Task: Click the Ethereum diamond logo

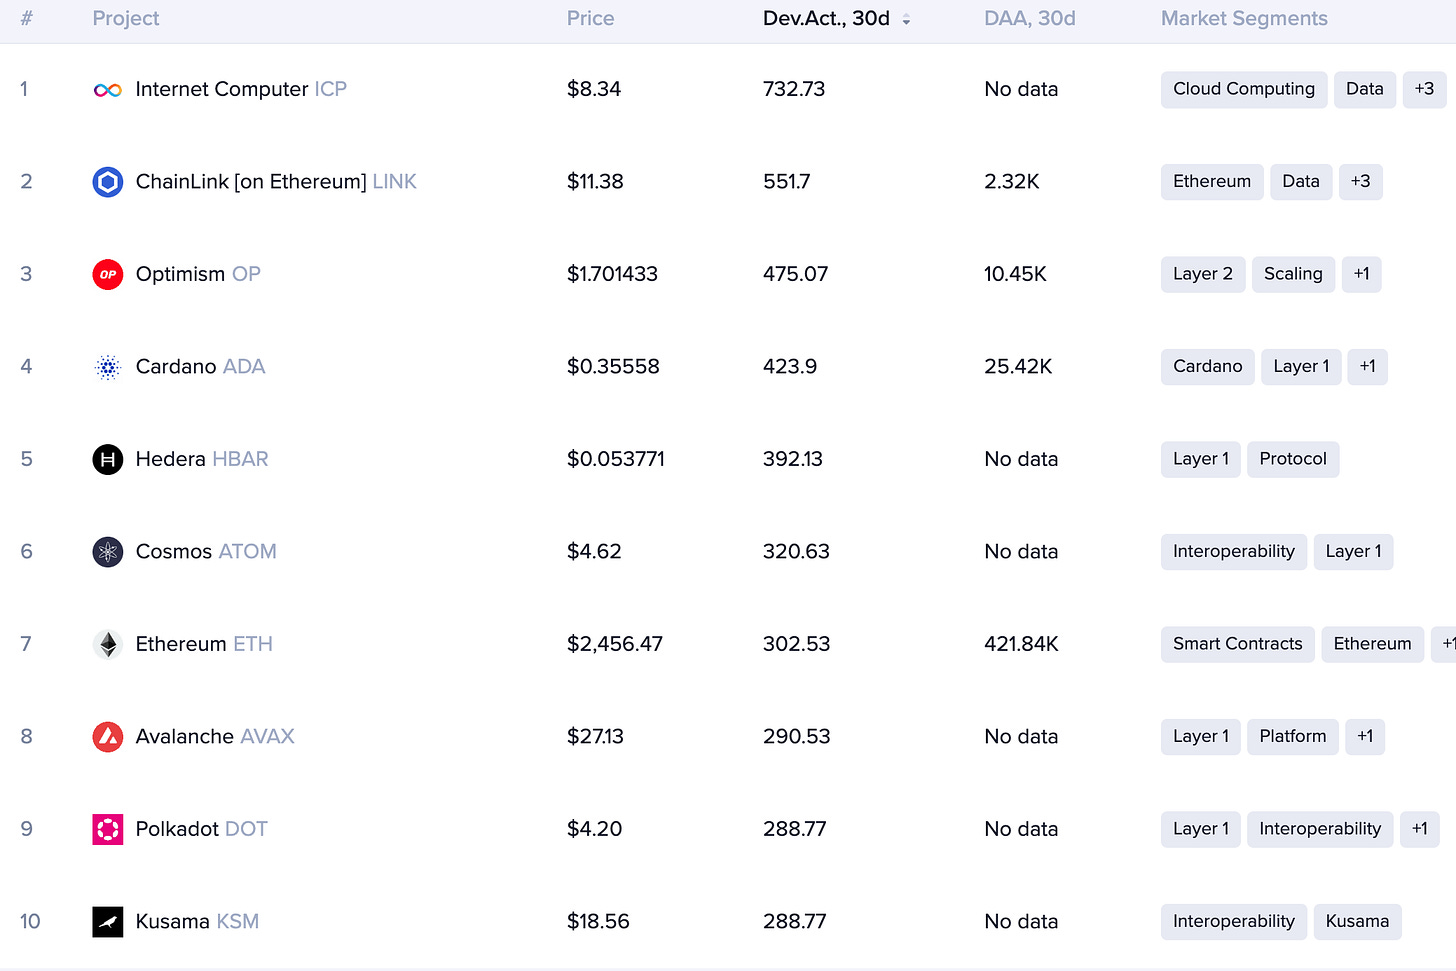Action: [x=108, y=644]
